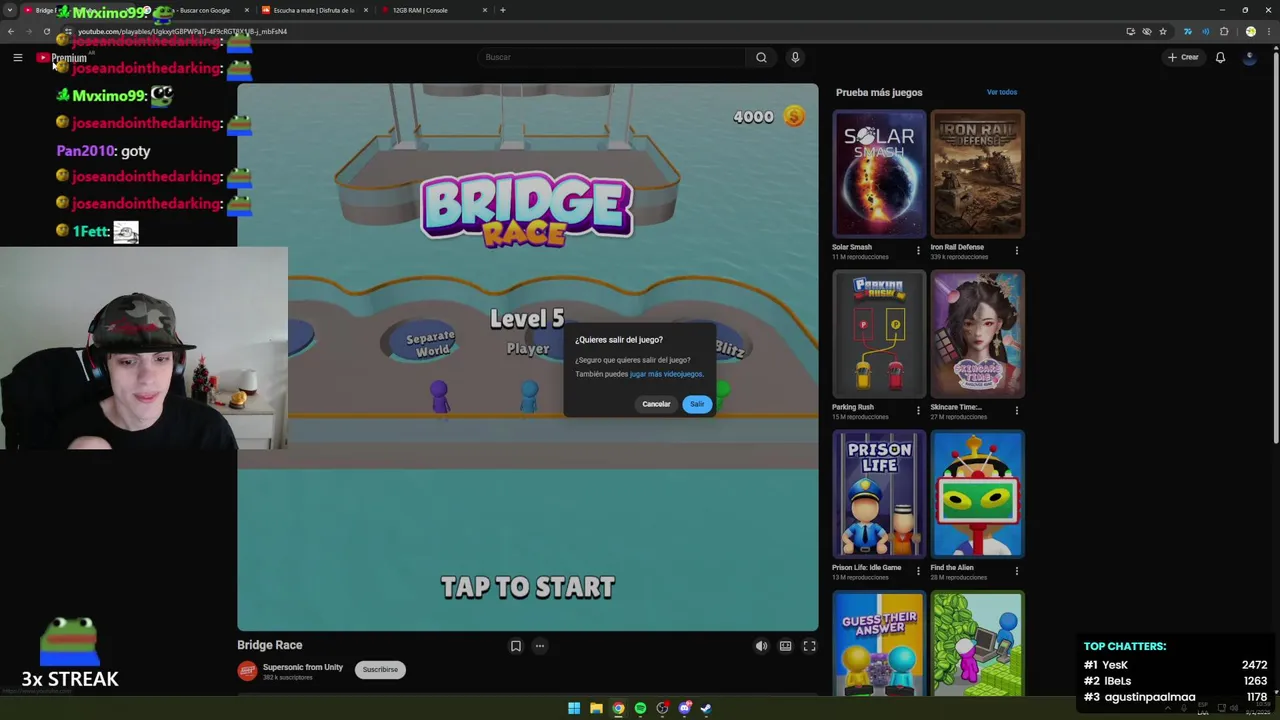Click TAP TO START in the game
This screenshot has width=1280, height=720.
click(x=528, y=587)
